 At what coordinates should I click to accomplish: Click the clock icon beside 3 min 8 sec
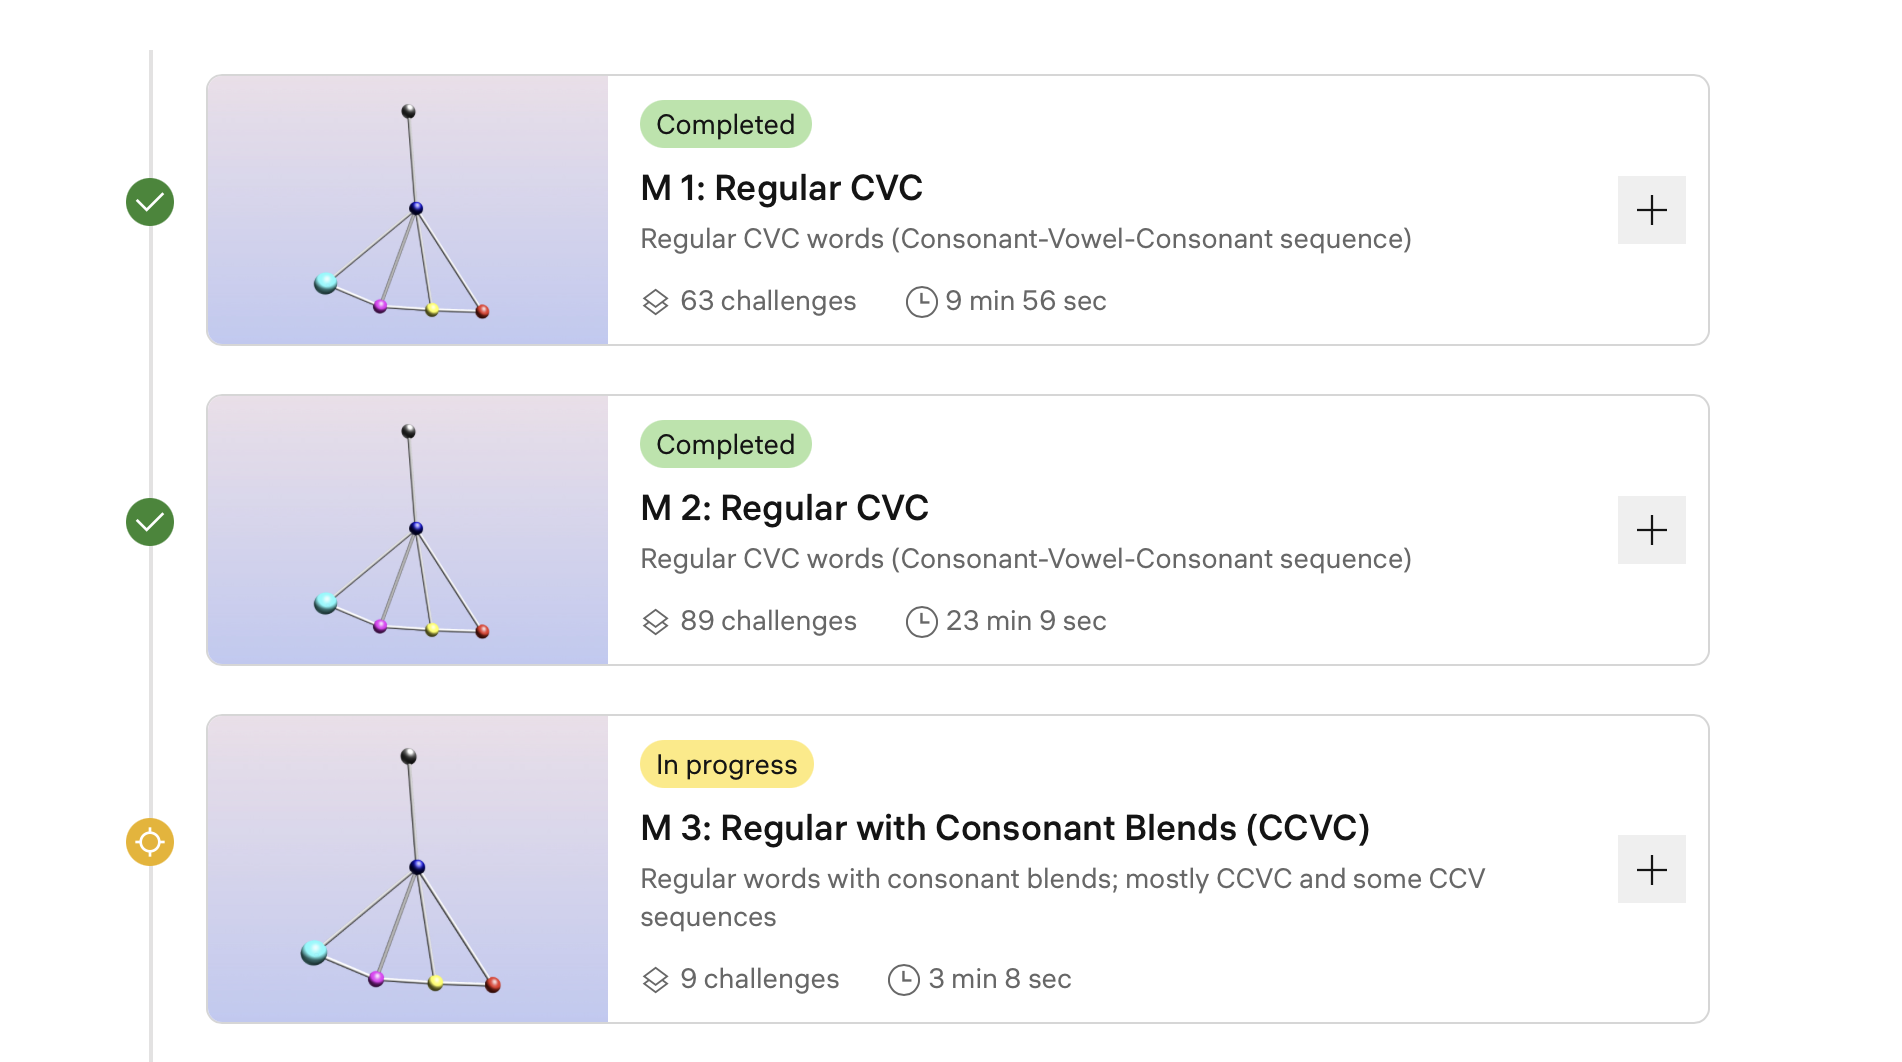tap(904, 979)
